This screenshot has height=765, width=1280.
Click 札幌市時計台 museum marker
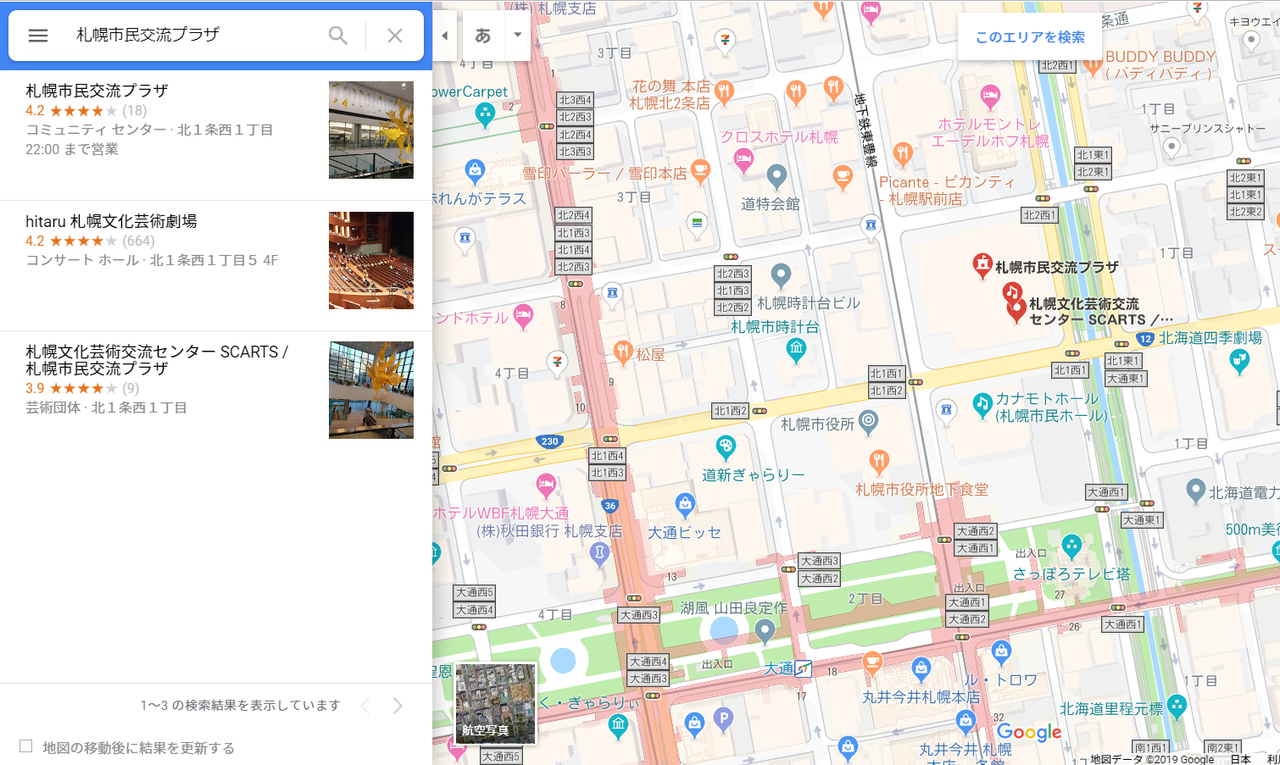pyautogui.click(x=796, y=348)
